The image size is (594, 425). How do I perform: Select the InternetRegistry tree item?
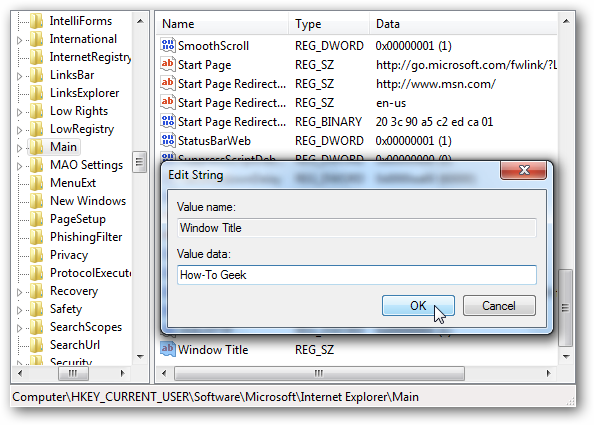[x=91, y=57]
